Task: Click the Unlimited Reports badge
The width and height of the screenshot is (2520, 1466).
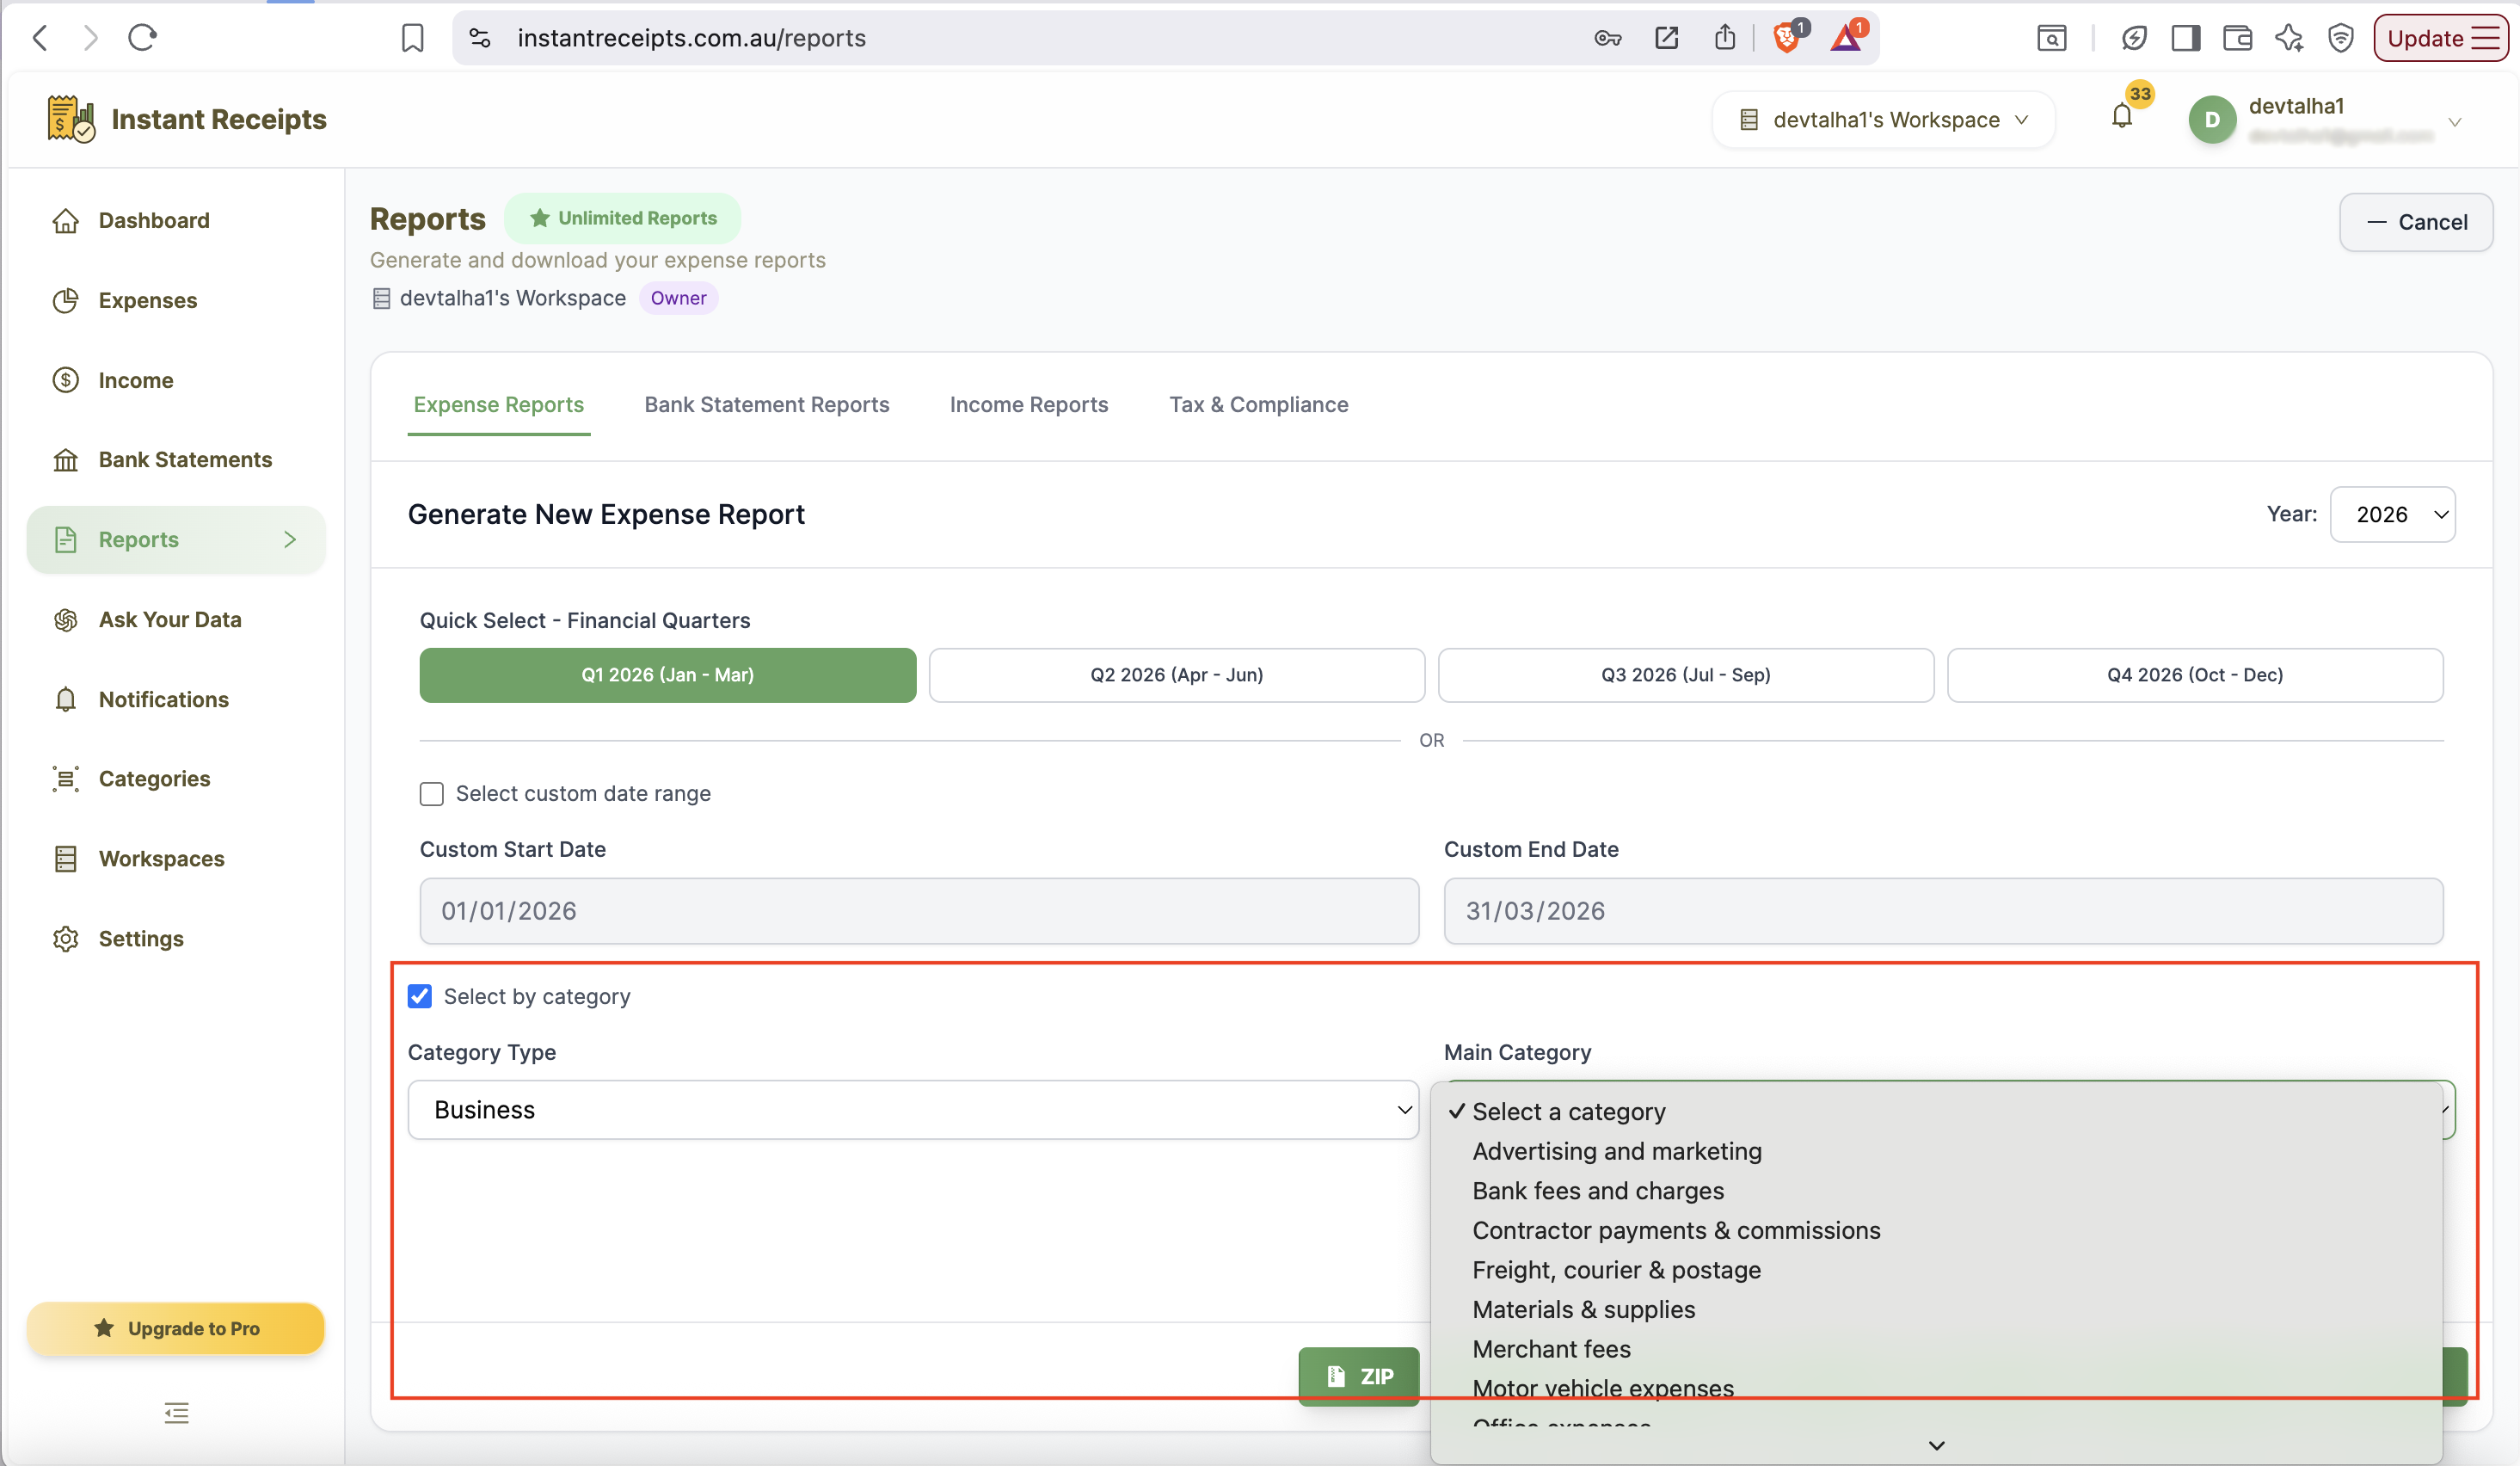Action: pos(623,218)
